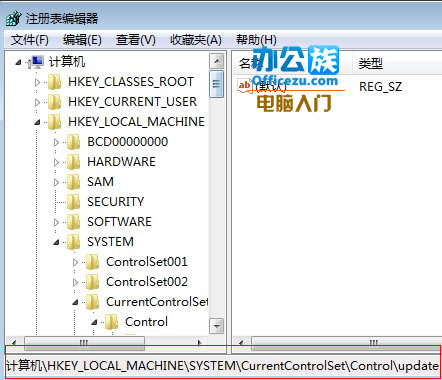Expand HARDWARE node
This screenshot has width=442, height=380.
tap(56, 162)
